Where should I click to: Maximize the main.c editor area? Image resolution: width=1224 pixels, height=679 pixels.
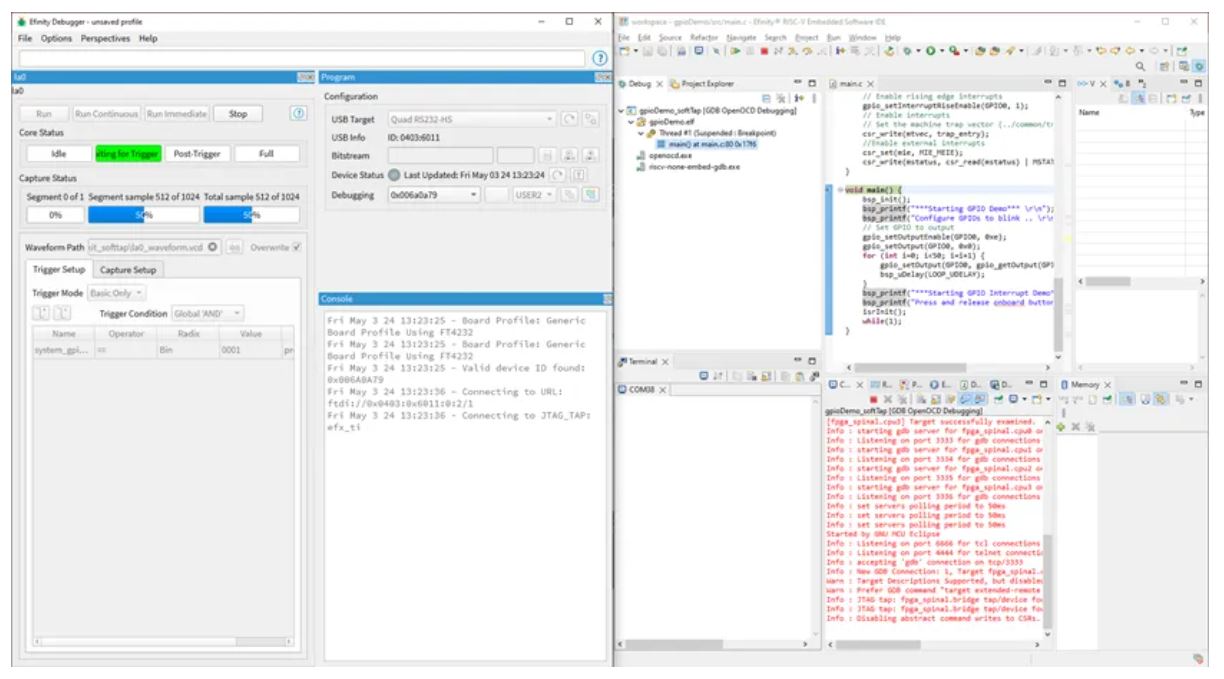click(1063, 82)
